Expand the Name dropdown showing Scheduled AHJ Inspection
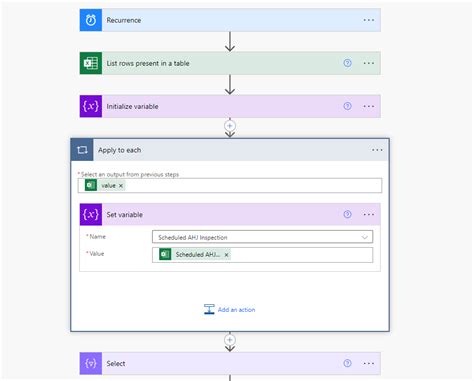Screen dimensions: 474x381 tap(364, 237)
